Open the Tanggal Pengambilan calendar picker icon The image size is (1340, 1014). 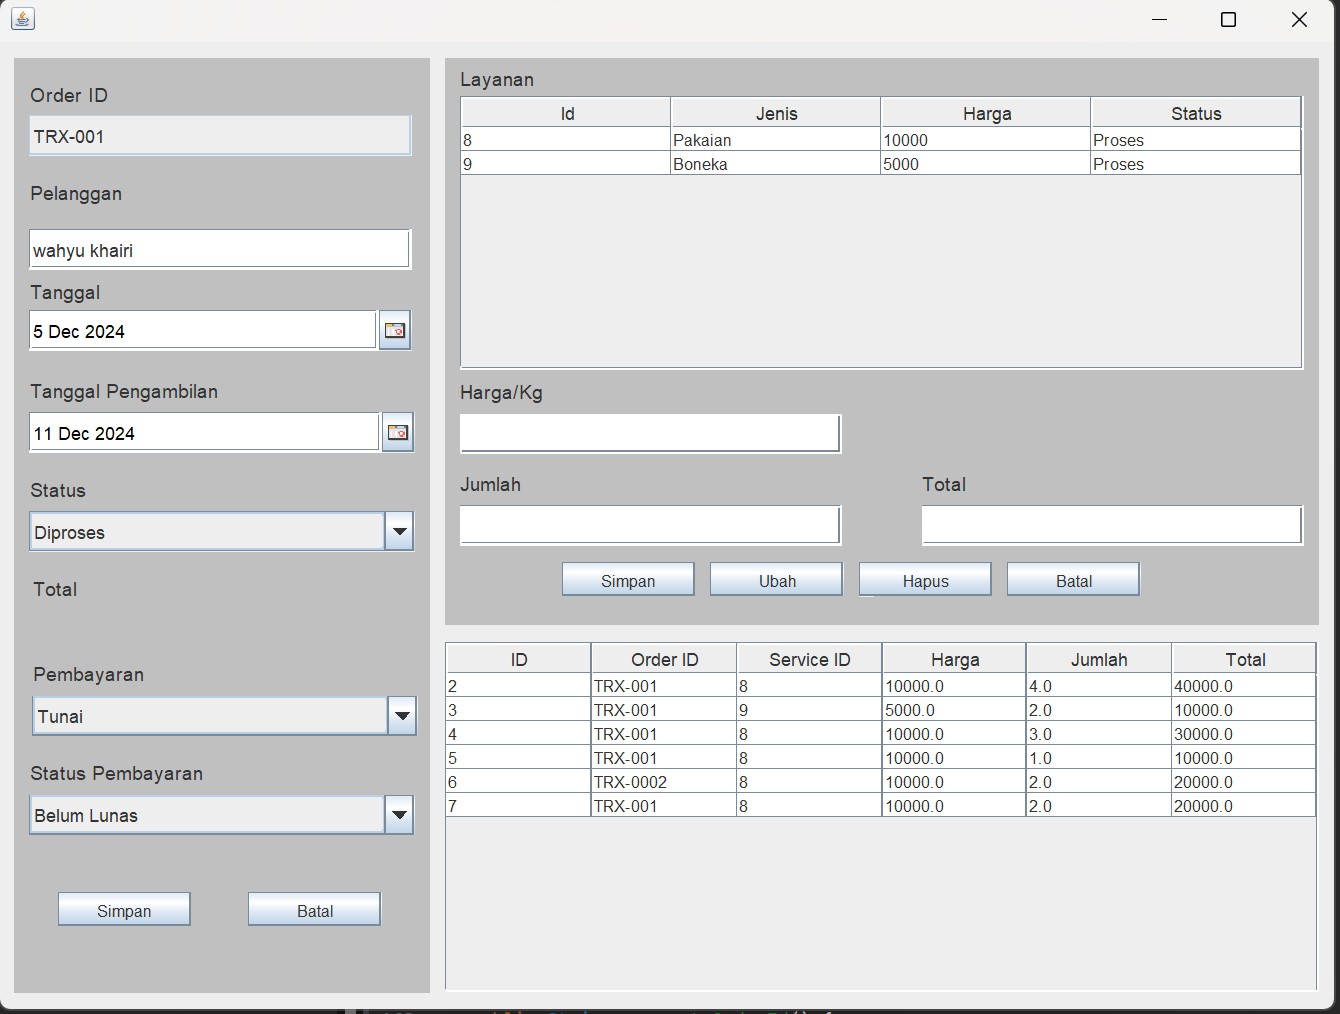coord(397,433)
